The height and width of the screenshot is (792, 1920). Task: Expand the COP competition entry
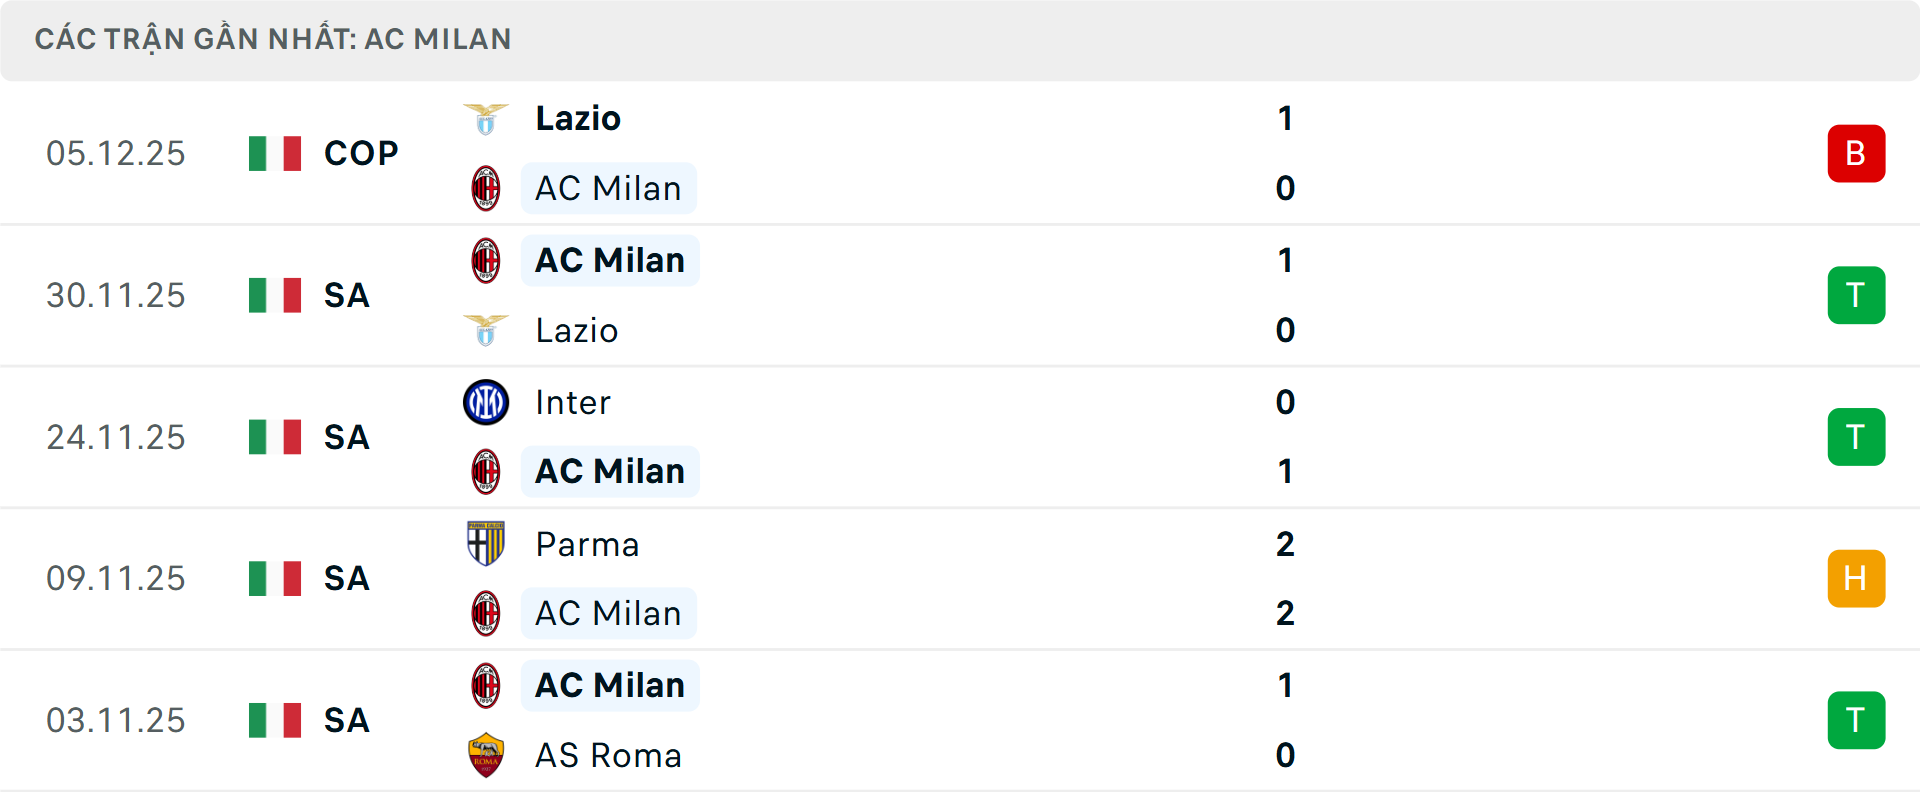358,153
